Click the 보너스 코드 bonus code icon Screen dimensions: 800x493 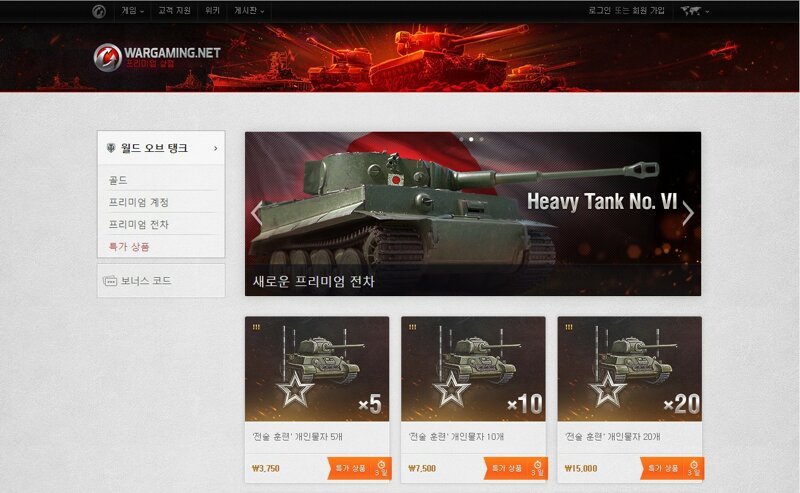(x=110, y=281)
